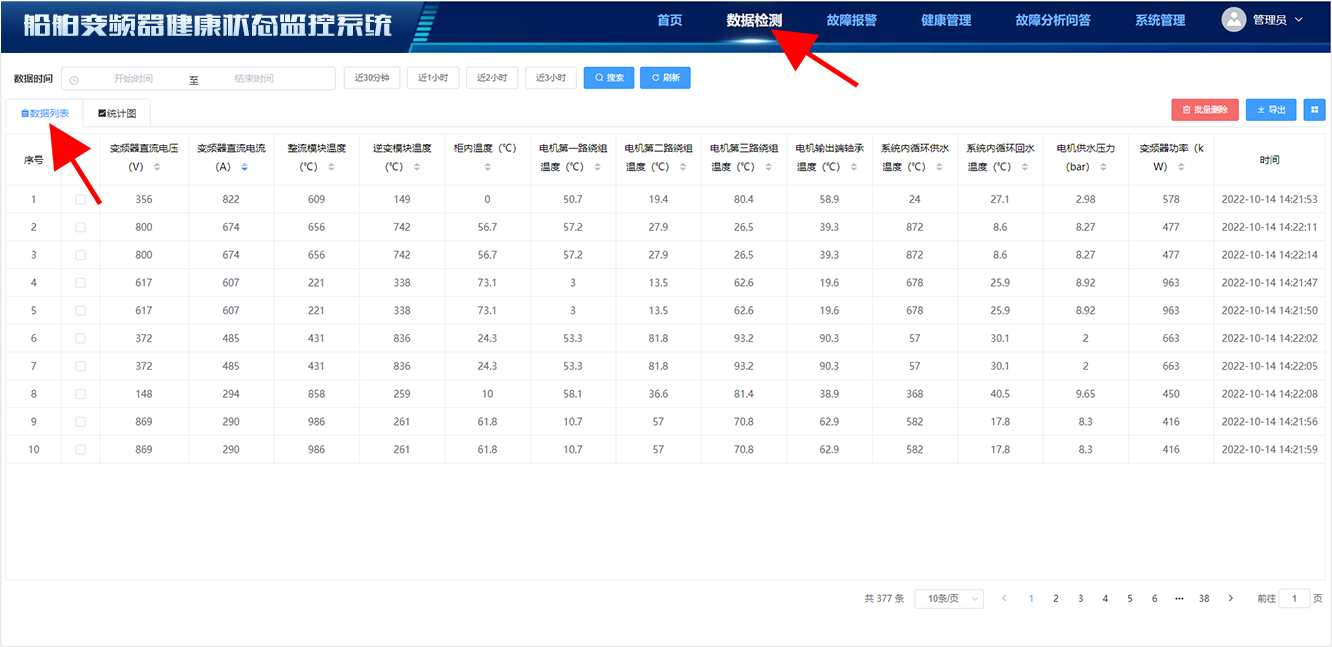The image size is (1332, 647).
Task: Open the 首页 navigation item
Action: click(670, 20)
